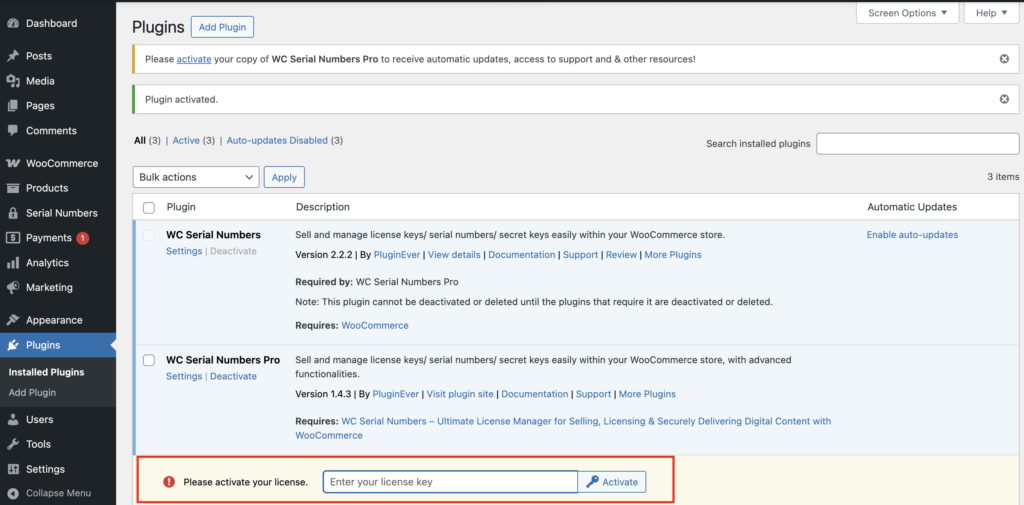1024x505 pixels.
Task: Tick the select-all checkbox in Plugin header
Action: pos(149,208)
